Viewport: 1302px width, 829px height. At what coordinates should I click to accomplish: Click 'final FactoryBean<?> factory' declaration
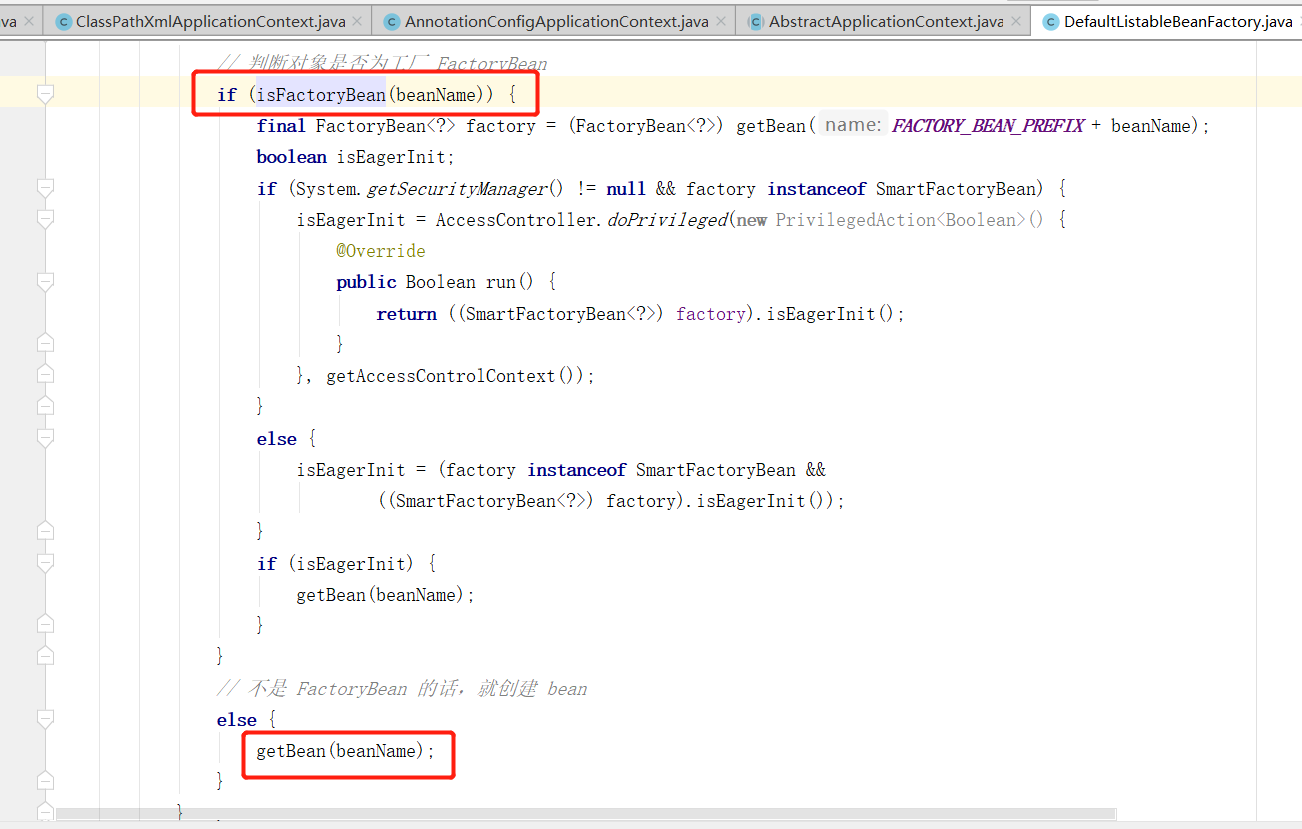(396, 126)
